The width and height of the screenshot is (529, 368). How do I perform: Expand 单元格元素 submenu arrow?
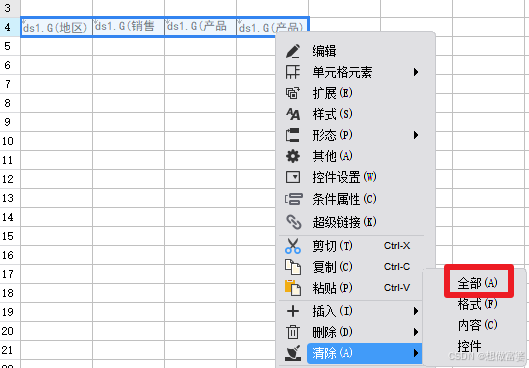(x=416, y=72)
